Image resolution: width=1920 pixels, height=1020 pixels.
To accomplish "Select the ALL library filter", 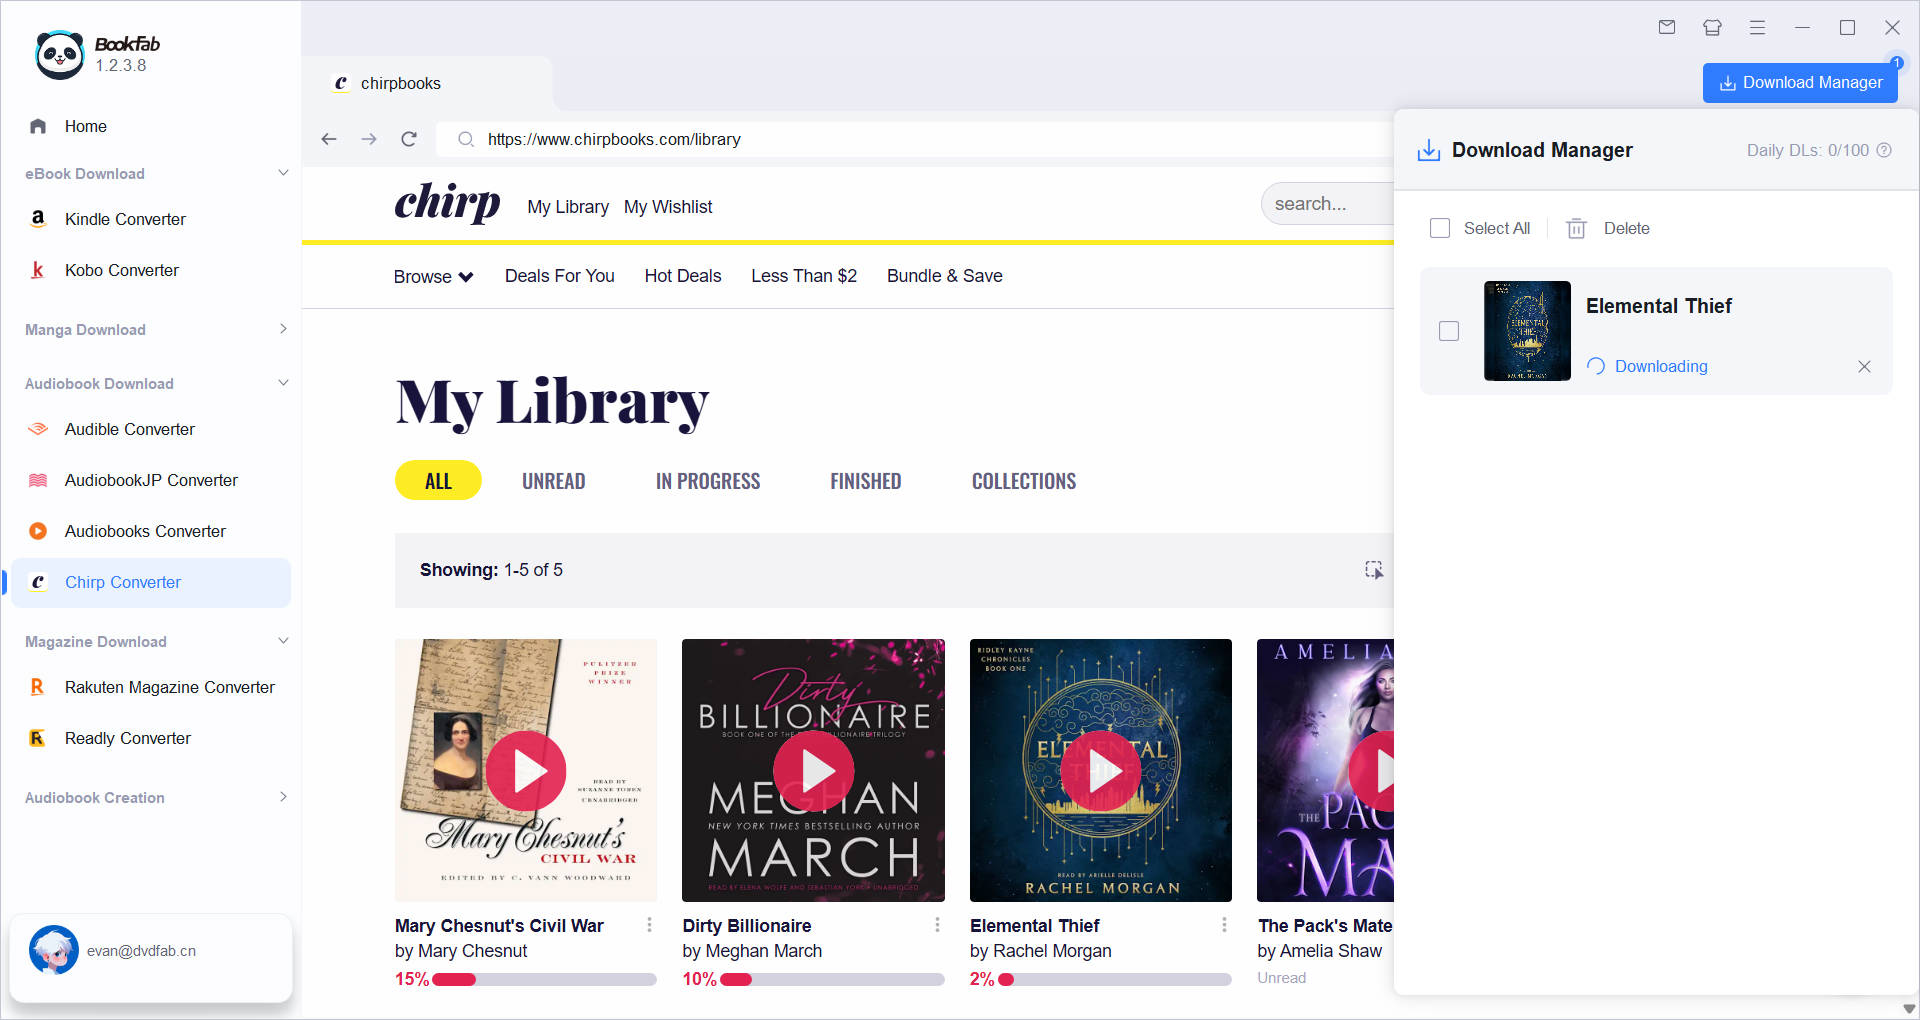I will click(x=438, y=481).
